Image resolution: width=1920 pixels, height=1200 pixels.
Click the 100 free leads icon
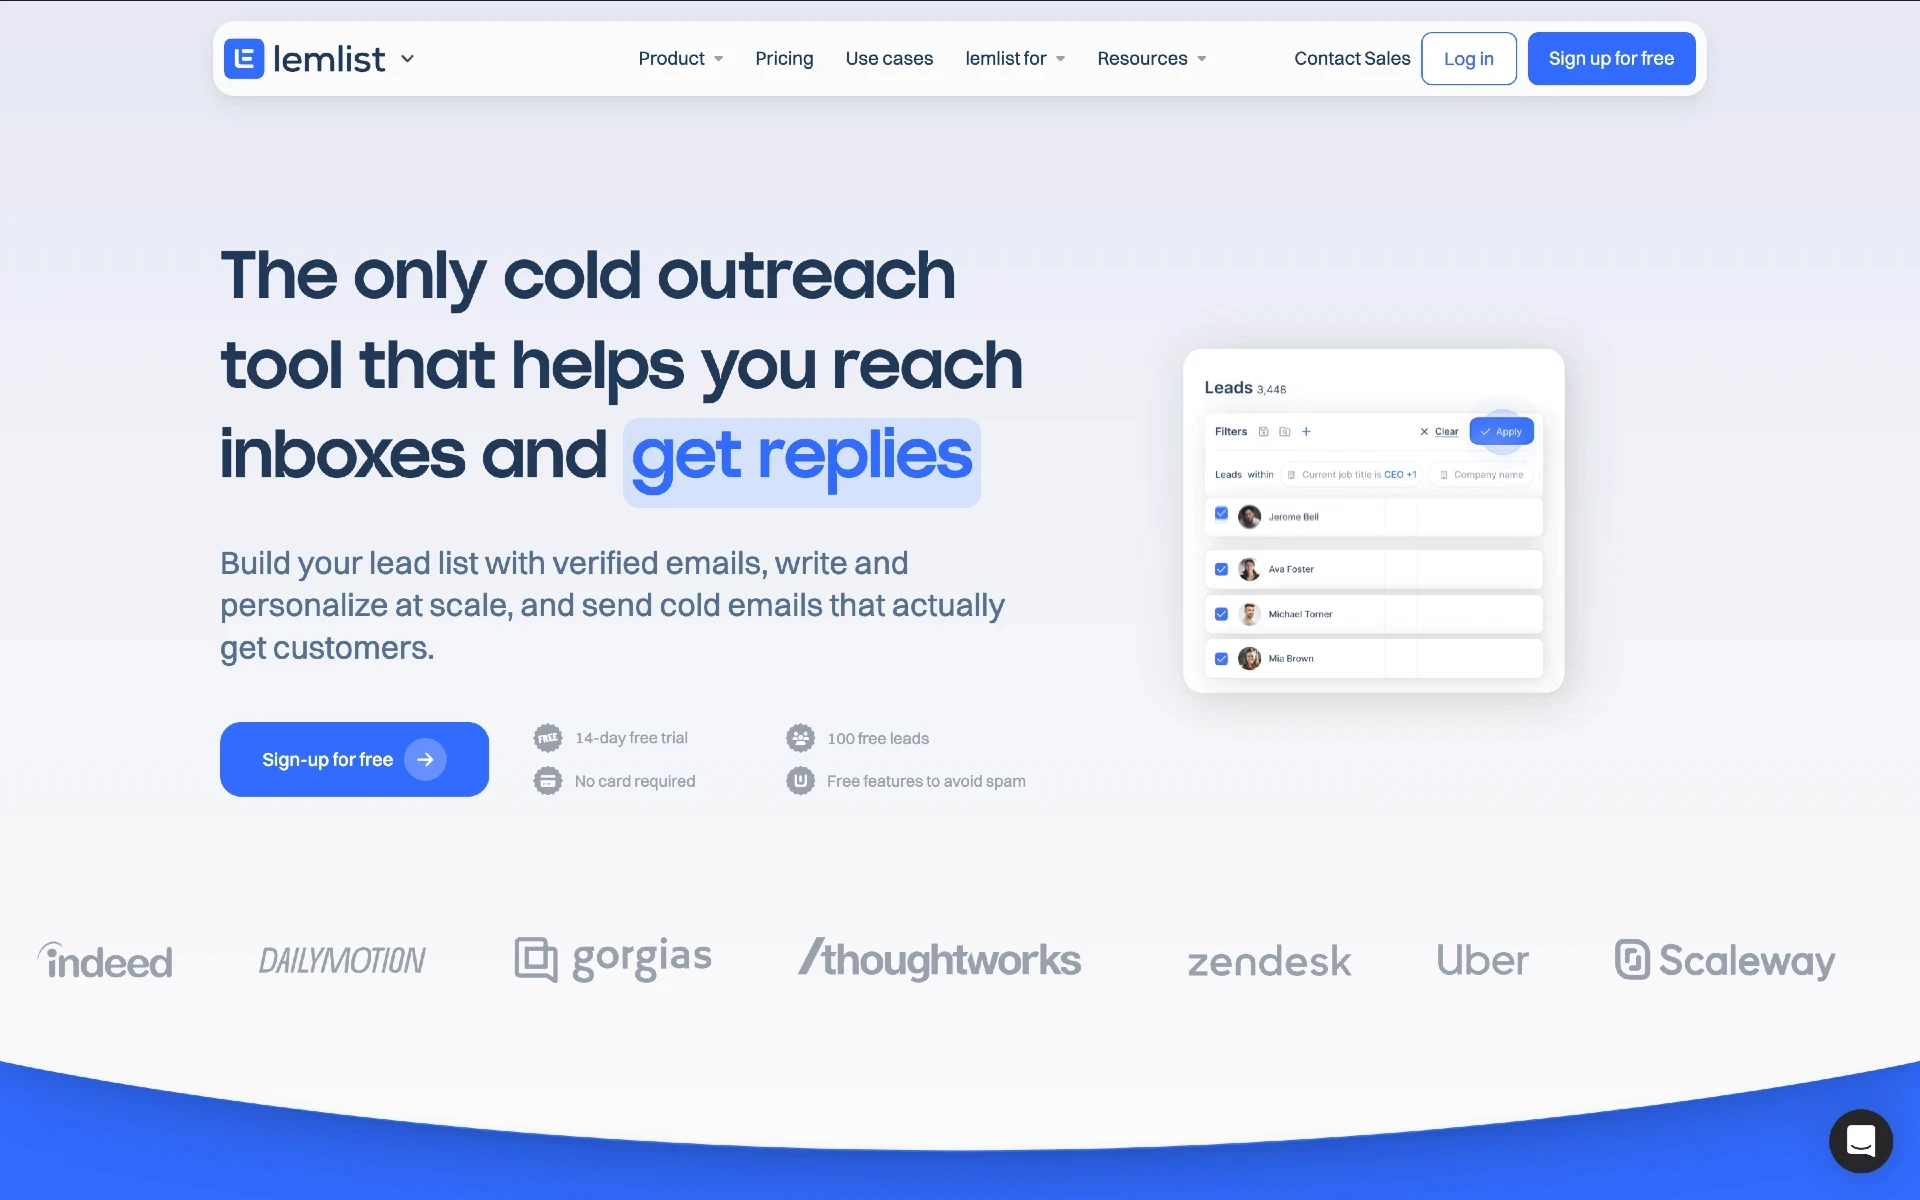pos(800,737)
